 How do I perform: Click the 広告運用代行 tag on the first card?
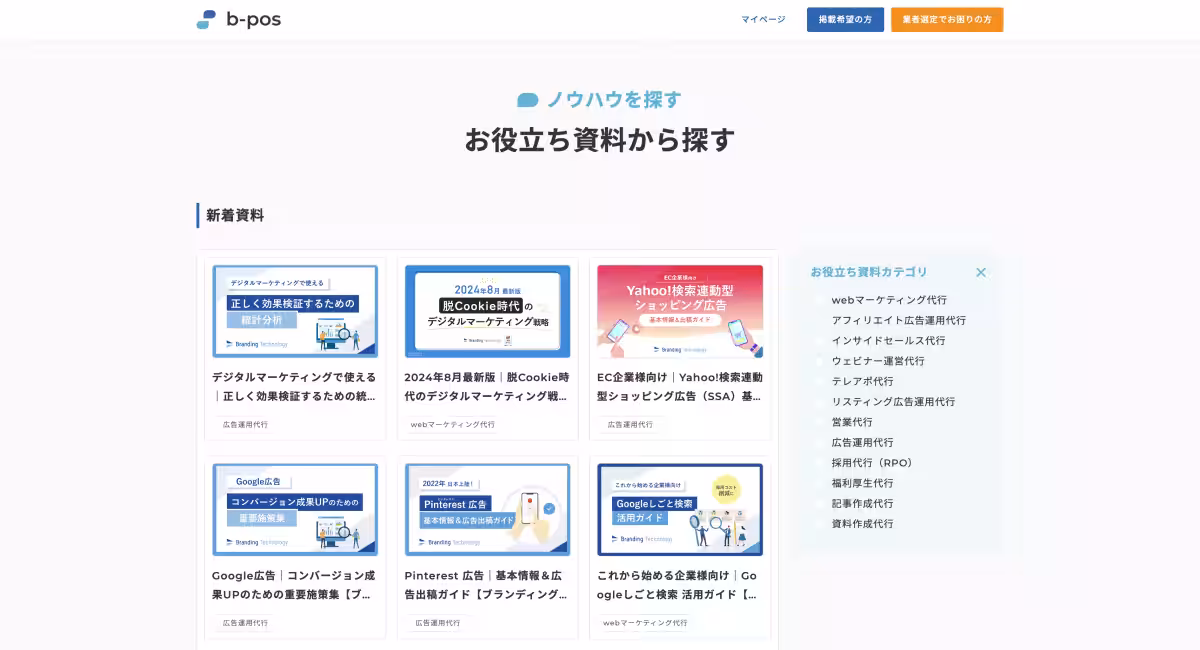pyautogui.click(x=243, y=424)
